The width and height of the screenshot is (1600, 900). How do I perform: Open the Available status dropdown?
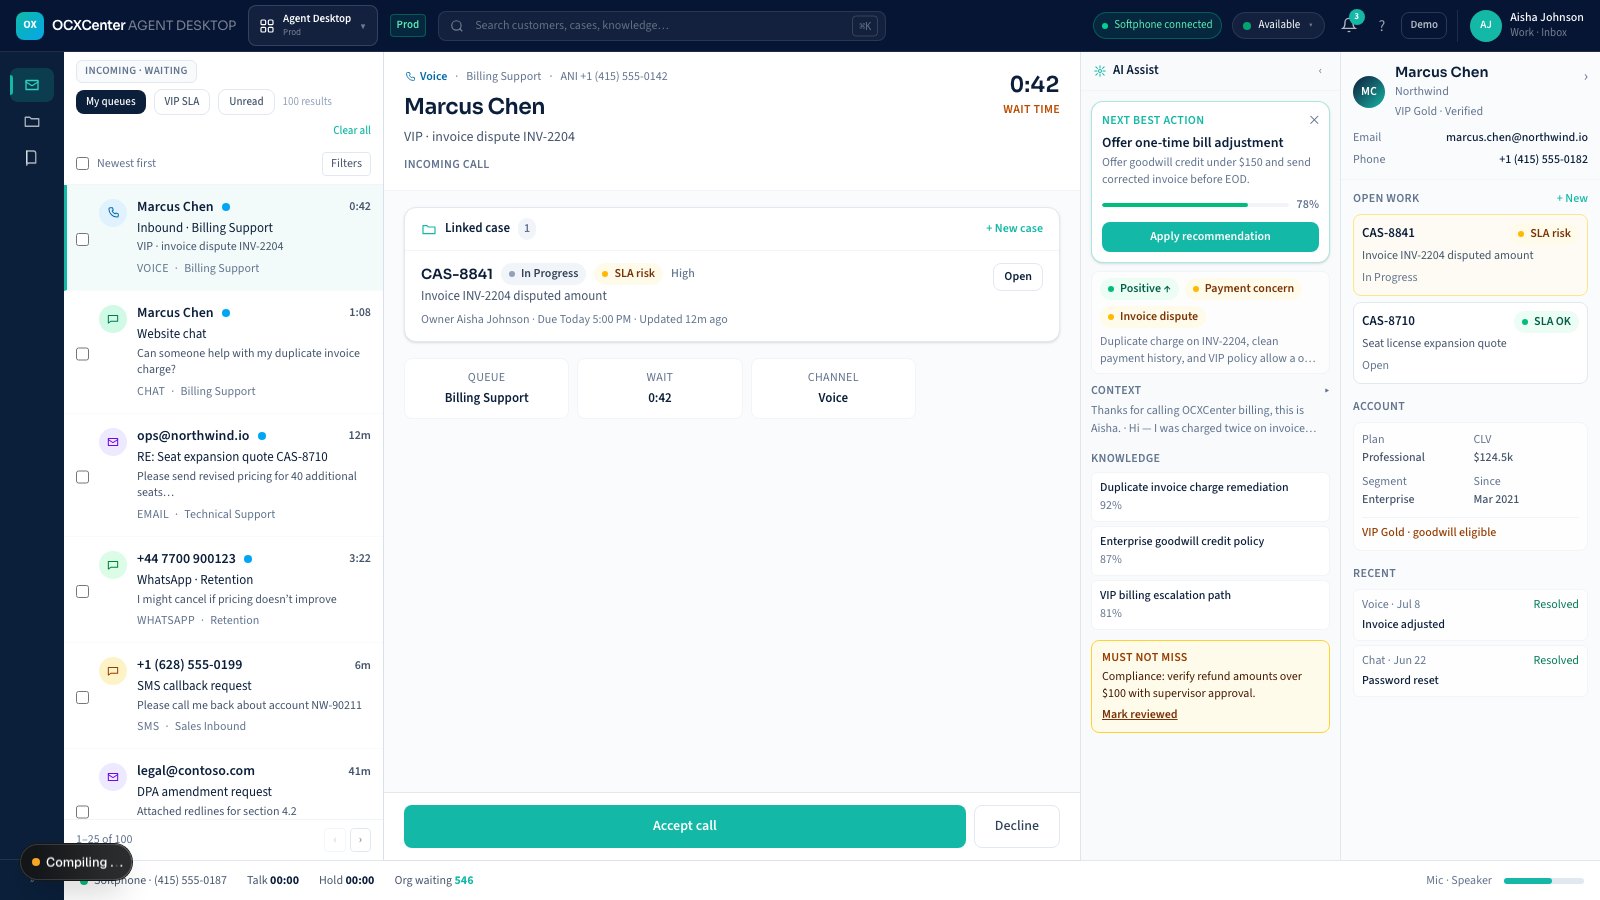1278,25
